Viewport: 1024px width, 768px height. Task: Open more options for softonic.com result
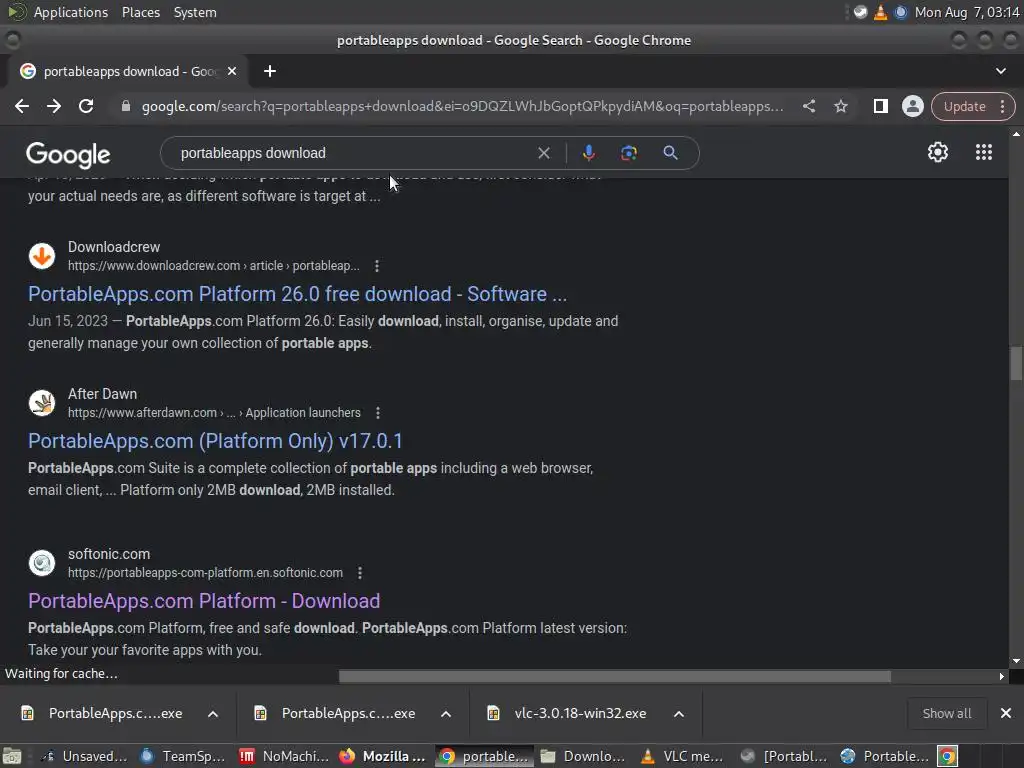pos(360,573)
